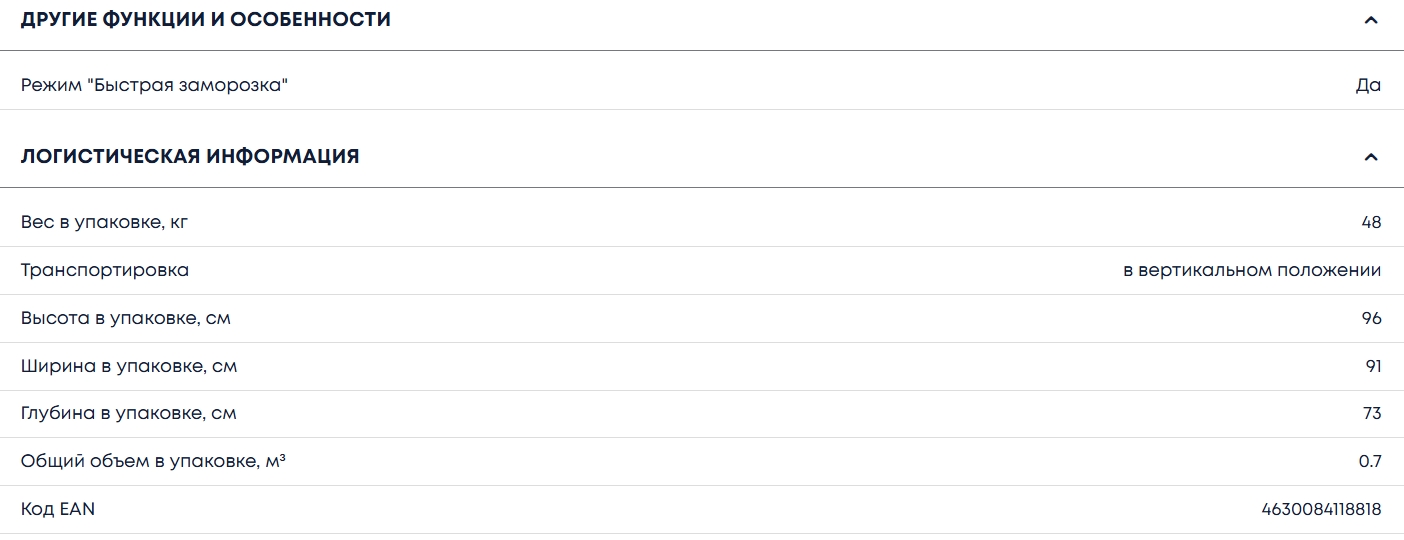Select the package height value 96
The width and height of the screenshot is (1404, 540).
click(x=1371, y=318)
